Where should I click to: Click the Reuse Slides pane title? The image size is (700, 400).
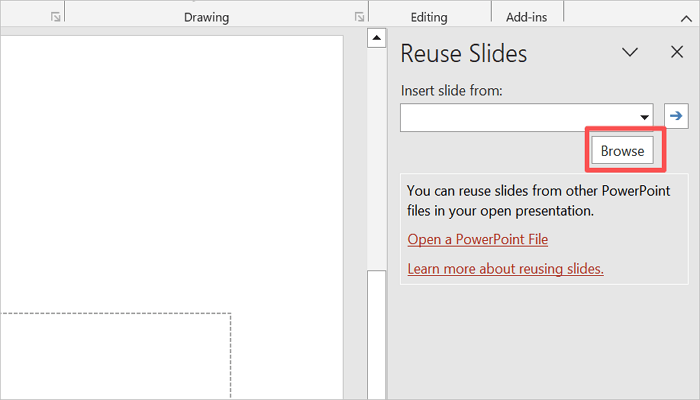click(x=464, y=54)
